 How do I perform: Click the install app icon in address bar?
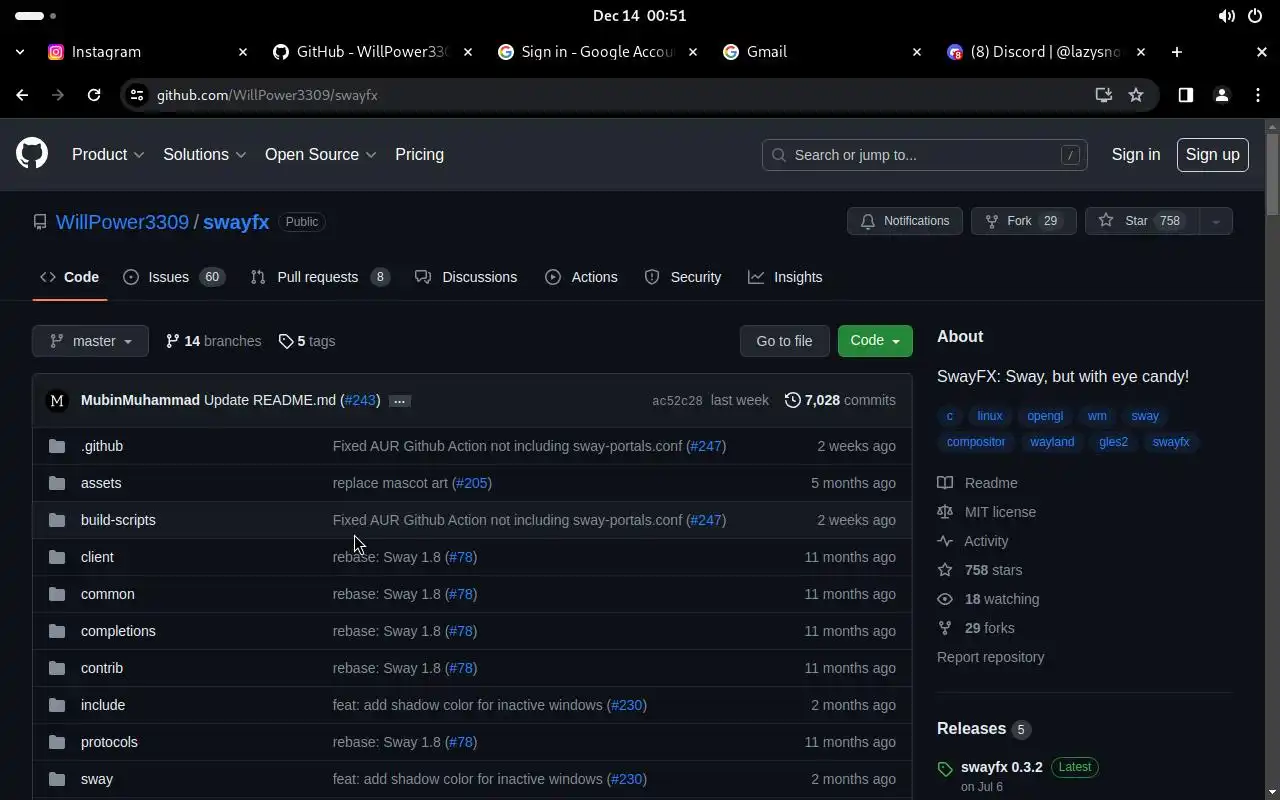pos(1104,95)
